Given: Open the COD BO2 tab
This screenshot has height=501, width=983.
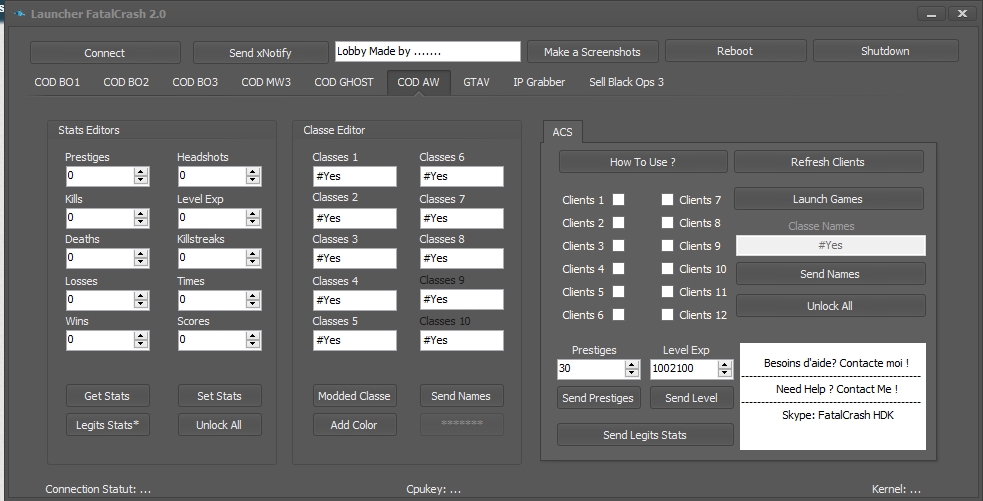Looking at the screenshot, I should [x=126, y=82].
